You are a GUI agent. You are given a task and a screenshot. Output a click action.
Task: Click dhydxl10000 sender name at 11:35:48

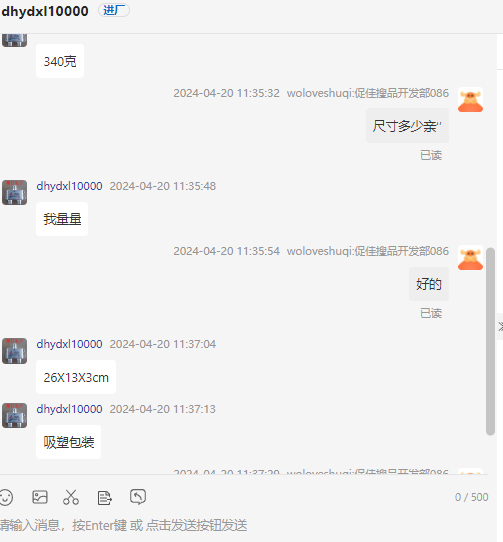(69, 186)
